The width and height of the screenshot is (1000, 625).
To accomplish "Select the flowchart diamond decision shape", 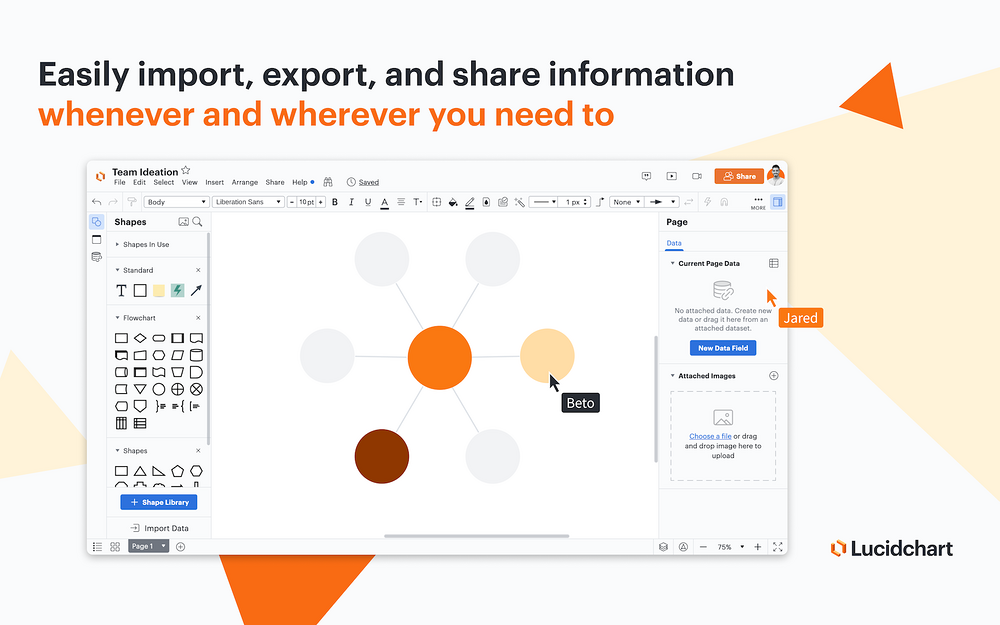I will [140, 338].
